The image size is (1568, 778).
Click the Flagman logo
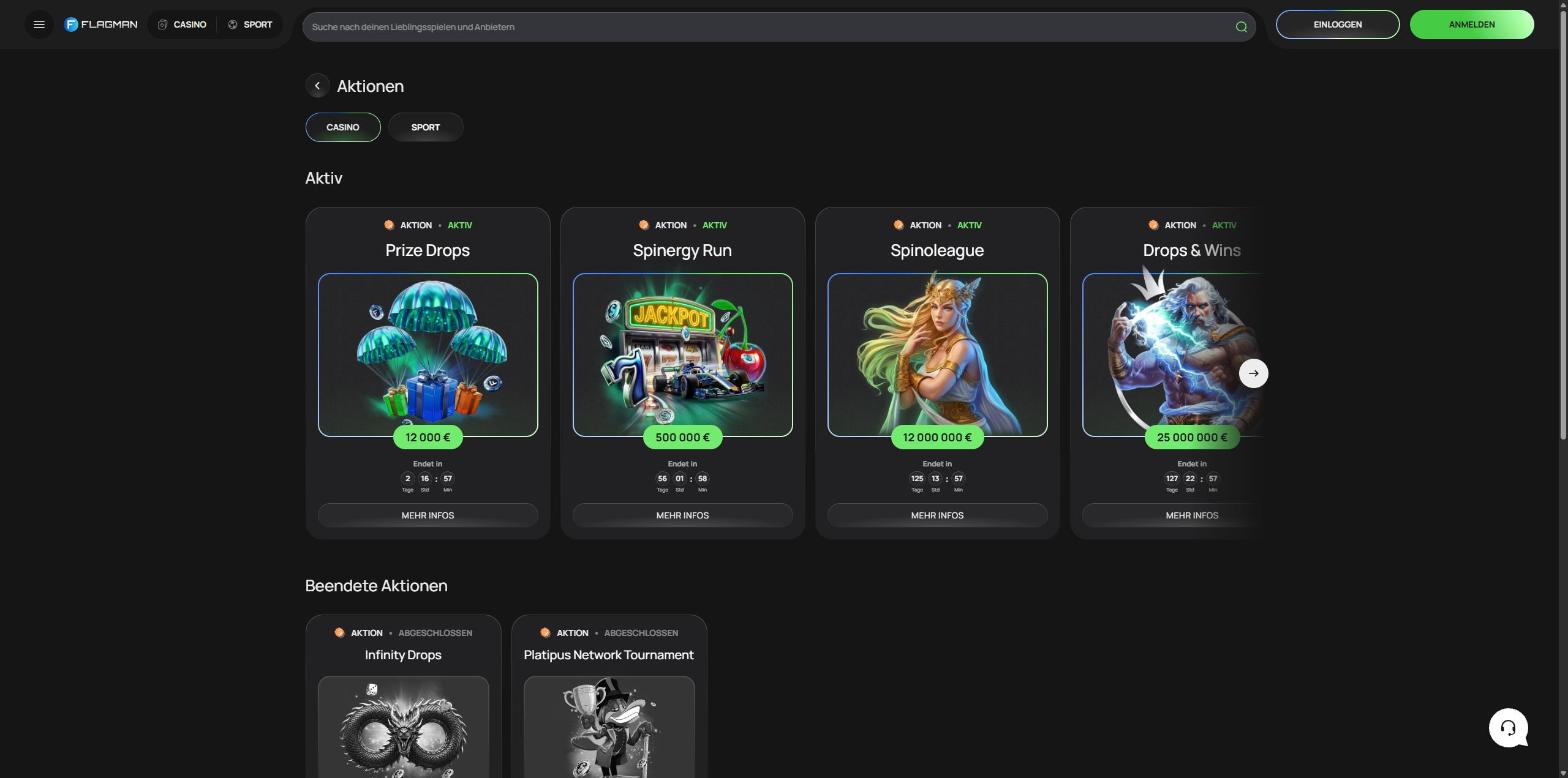[x=101, y=25]
